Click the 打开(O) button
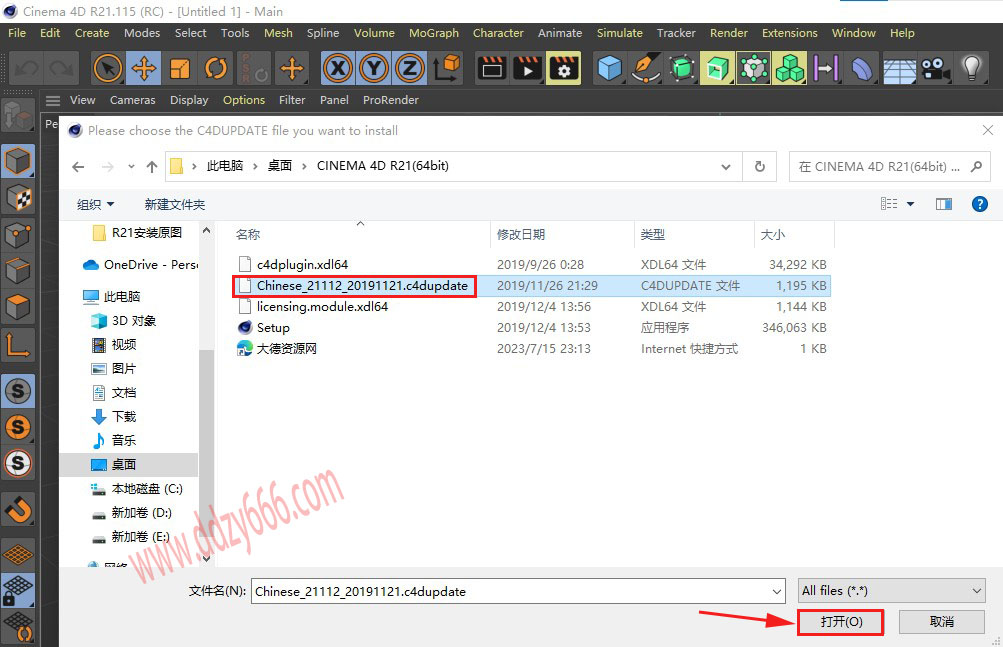Screen dimensions: 1003x647 841,622
